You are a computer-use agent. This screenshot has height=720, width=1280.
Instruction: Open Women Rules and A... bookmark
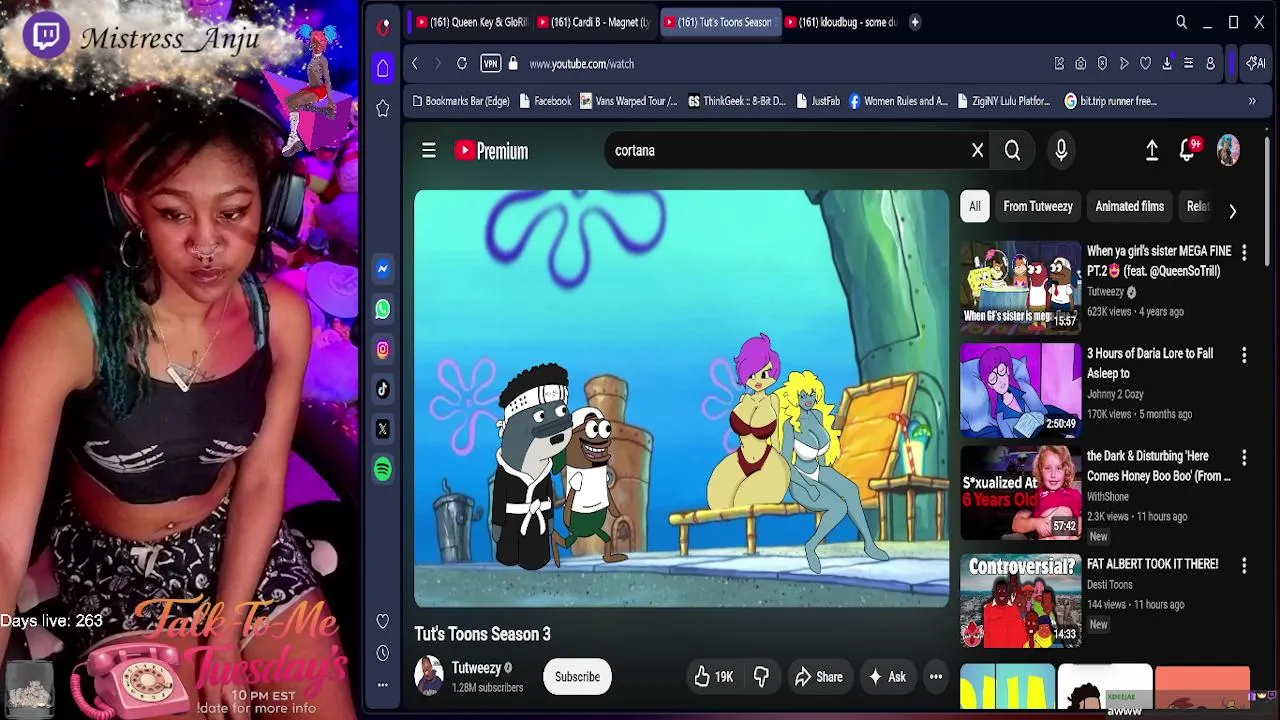tap(898, 101)
